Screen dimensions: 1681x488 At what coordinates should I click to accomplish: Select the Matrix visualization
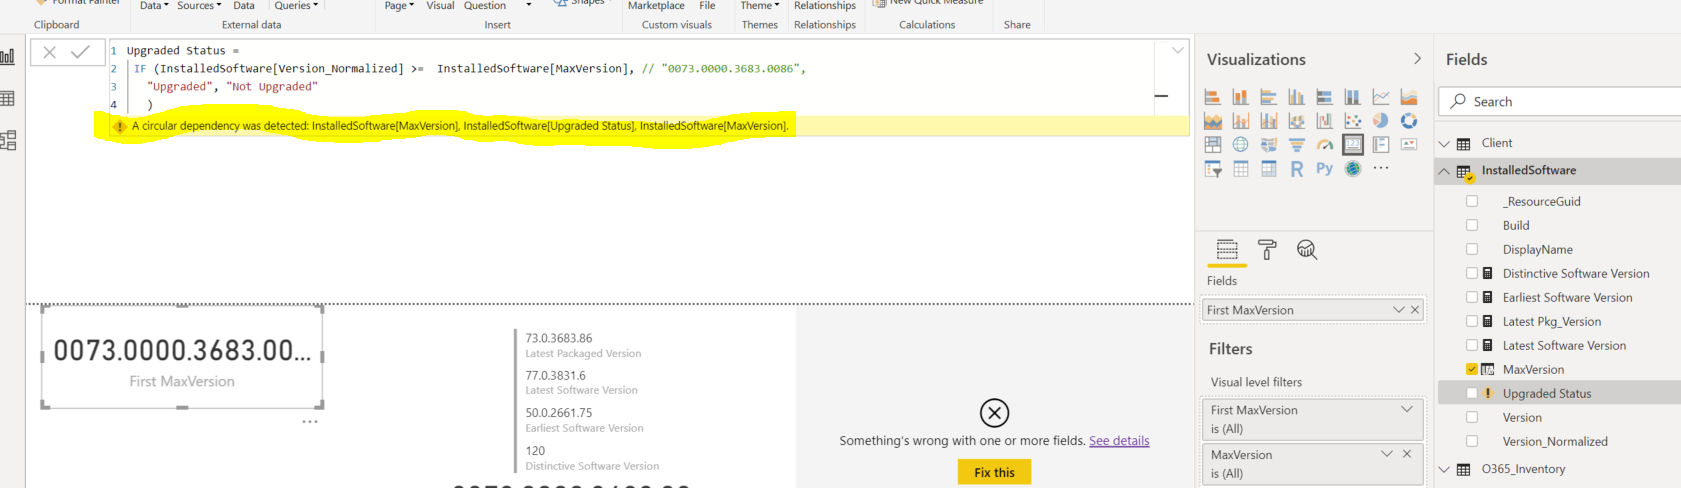pos(1268,169)
